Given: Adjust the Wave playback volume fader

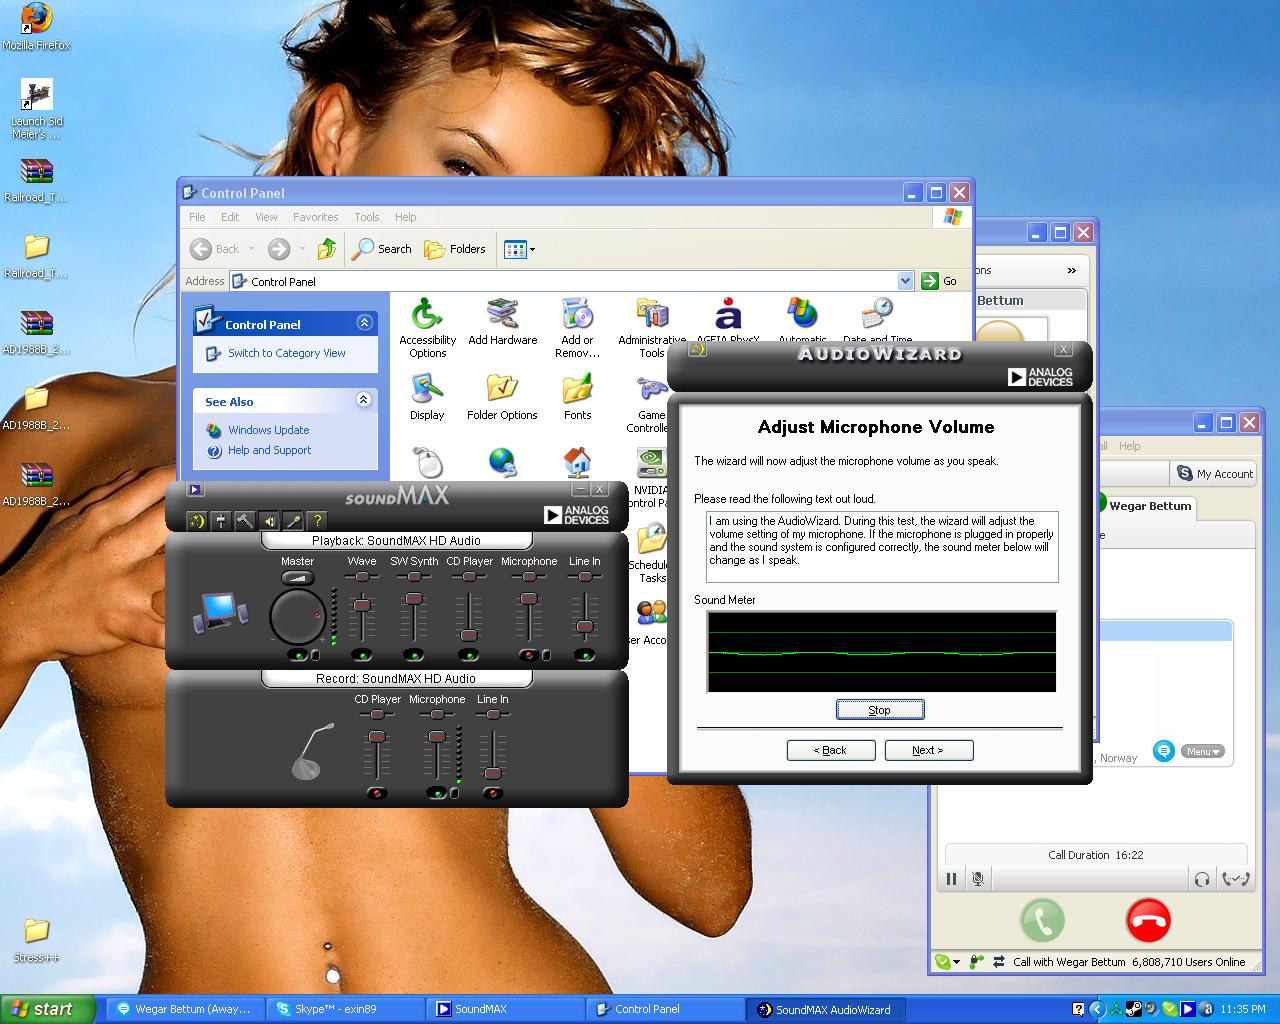Looking at the screenshot, I should (362, 605).
